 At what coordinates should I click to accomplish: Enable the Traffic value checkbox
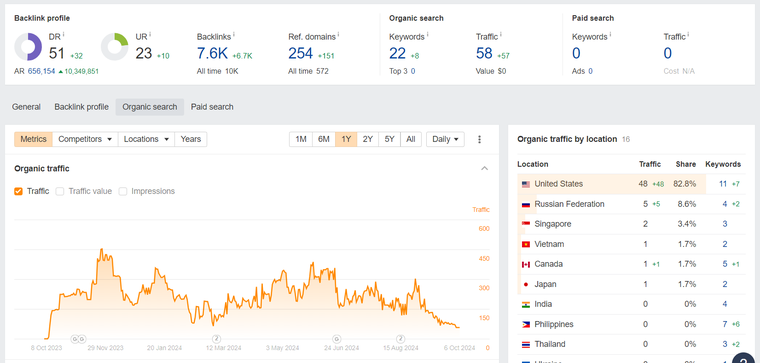click(60, 191)
